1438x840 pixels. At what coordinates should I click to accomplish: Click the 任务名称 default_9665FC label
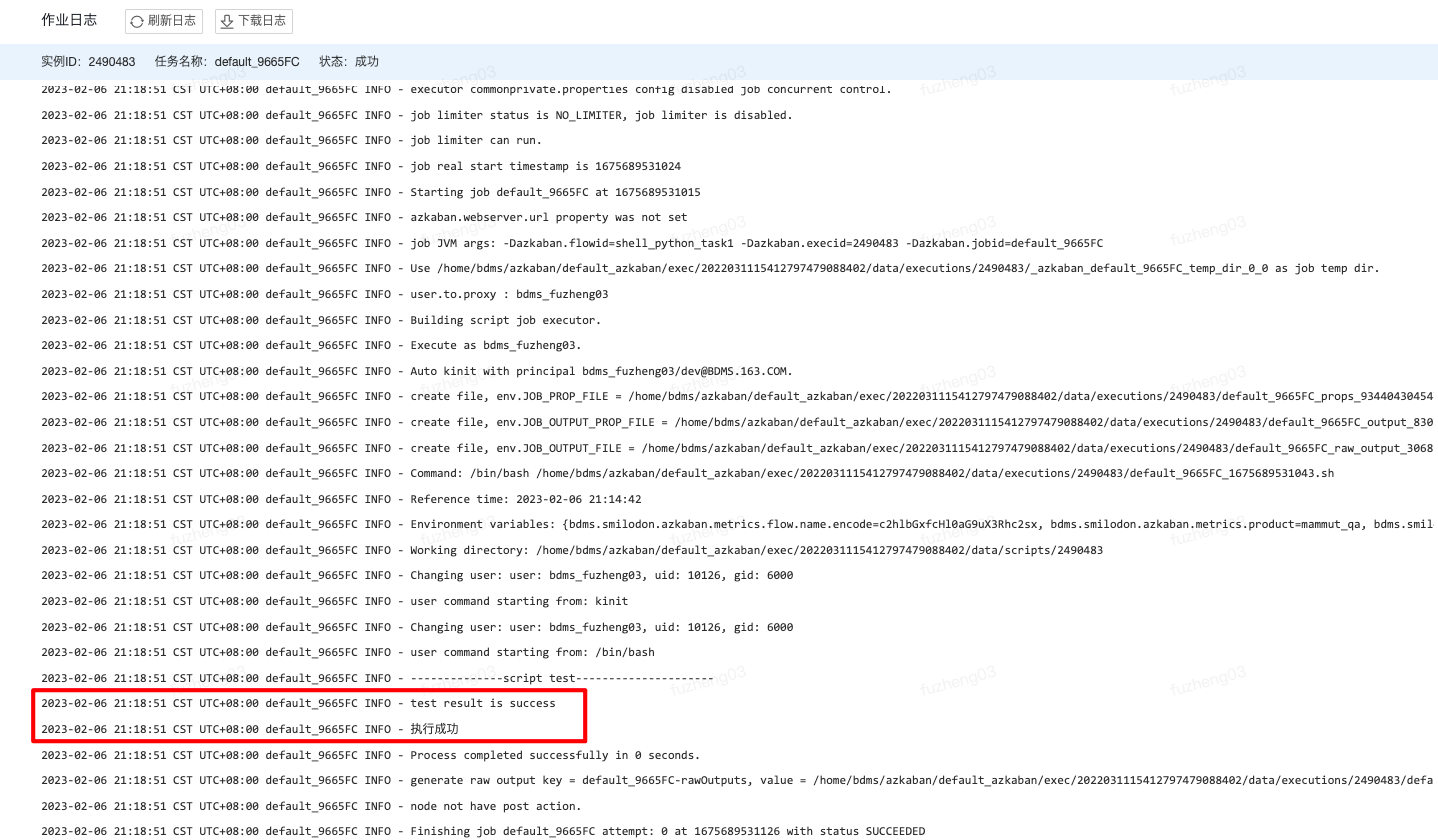(227, 62)
